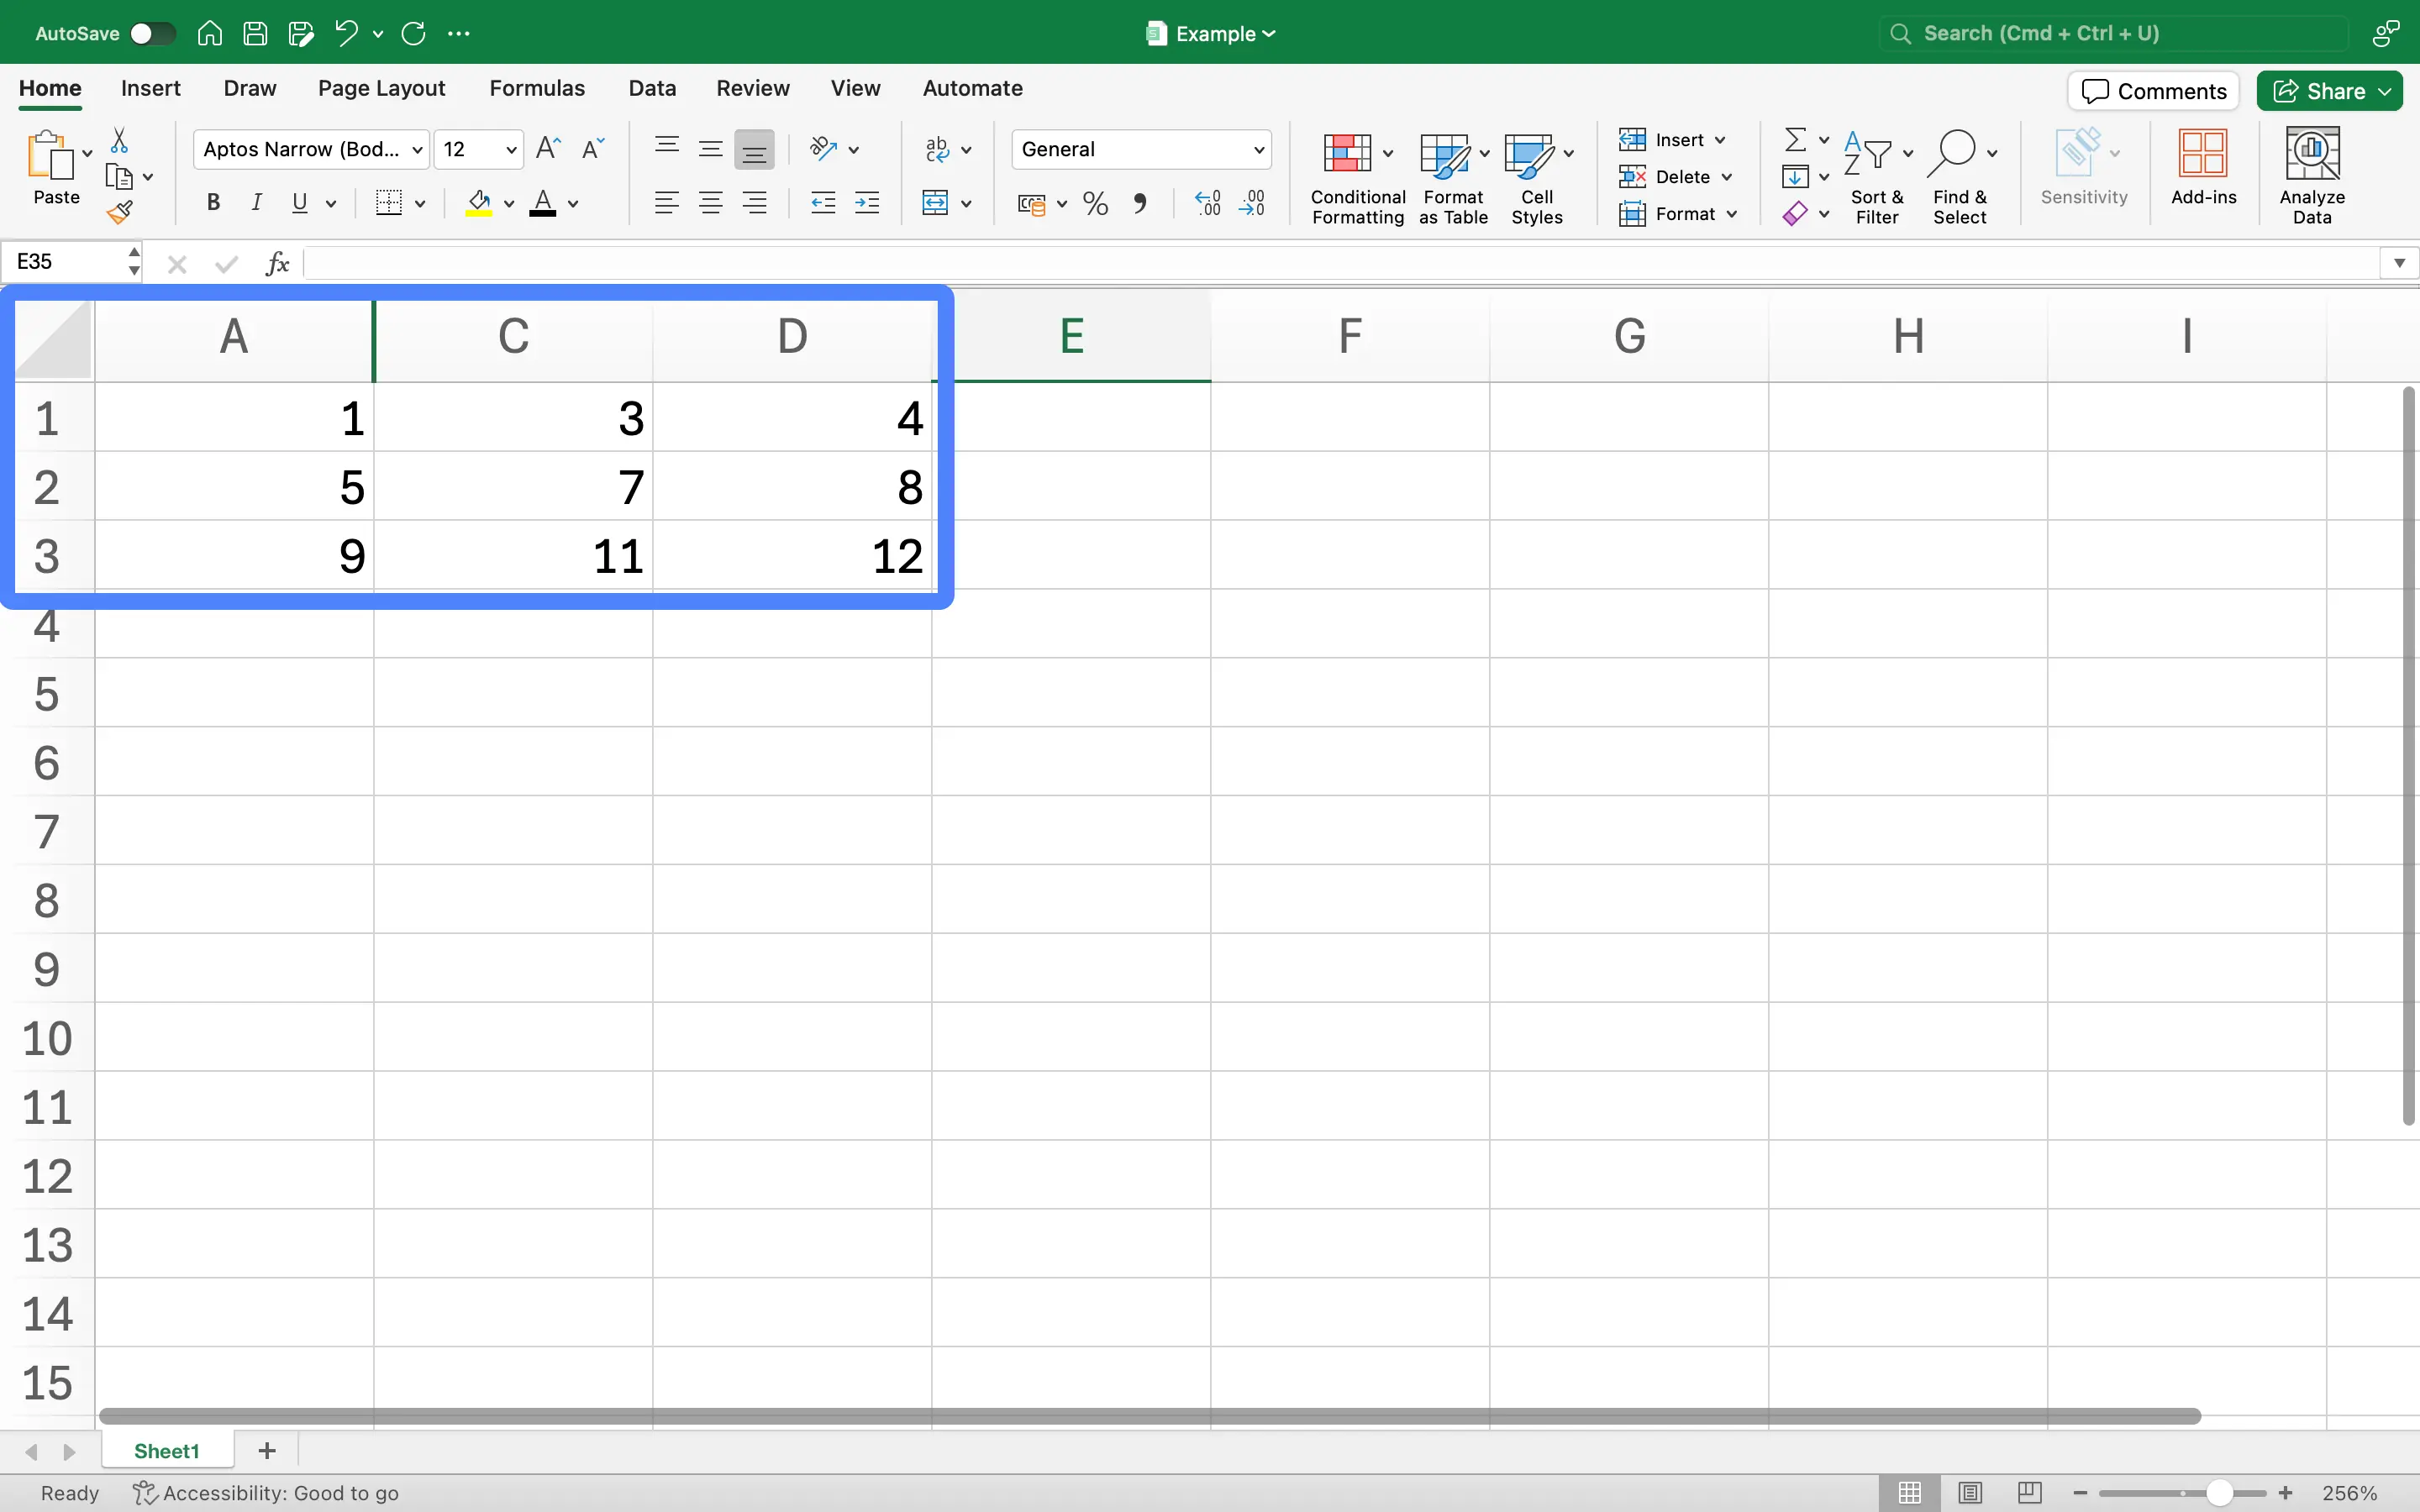Toggle Middle Align
2420x1512 pixels.
711,149
